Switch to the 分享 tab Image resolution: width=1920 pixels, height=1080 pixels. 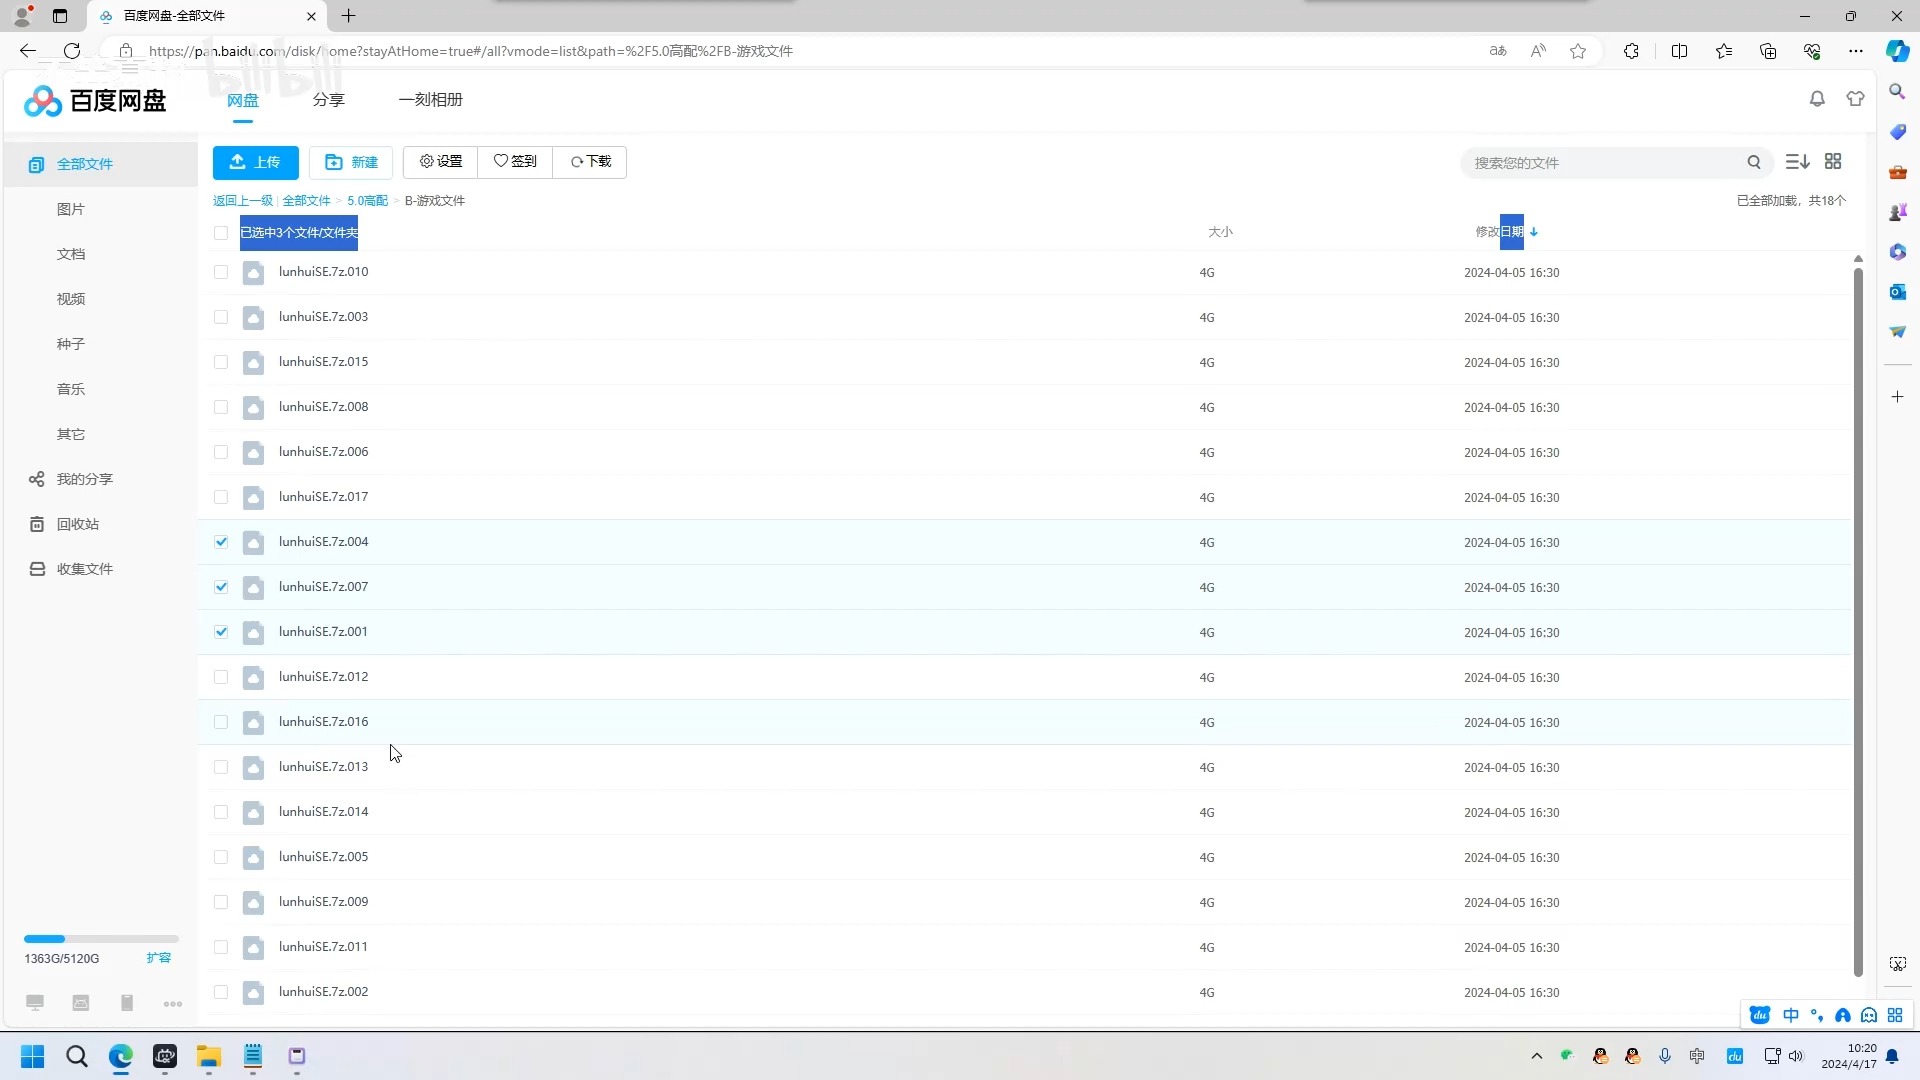pos(328,100)
